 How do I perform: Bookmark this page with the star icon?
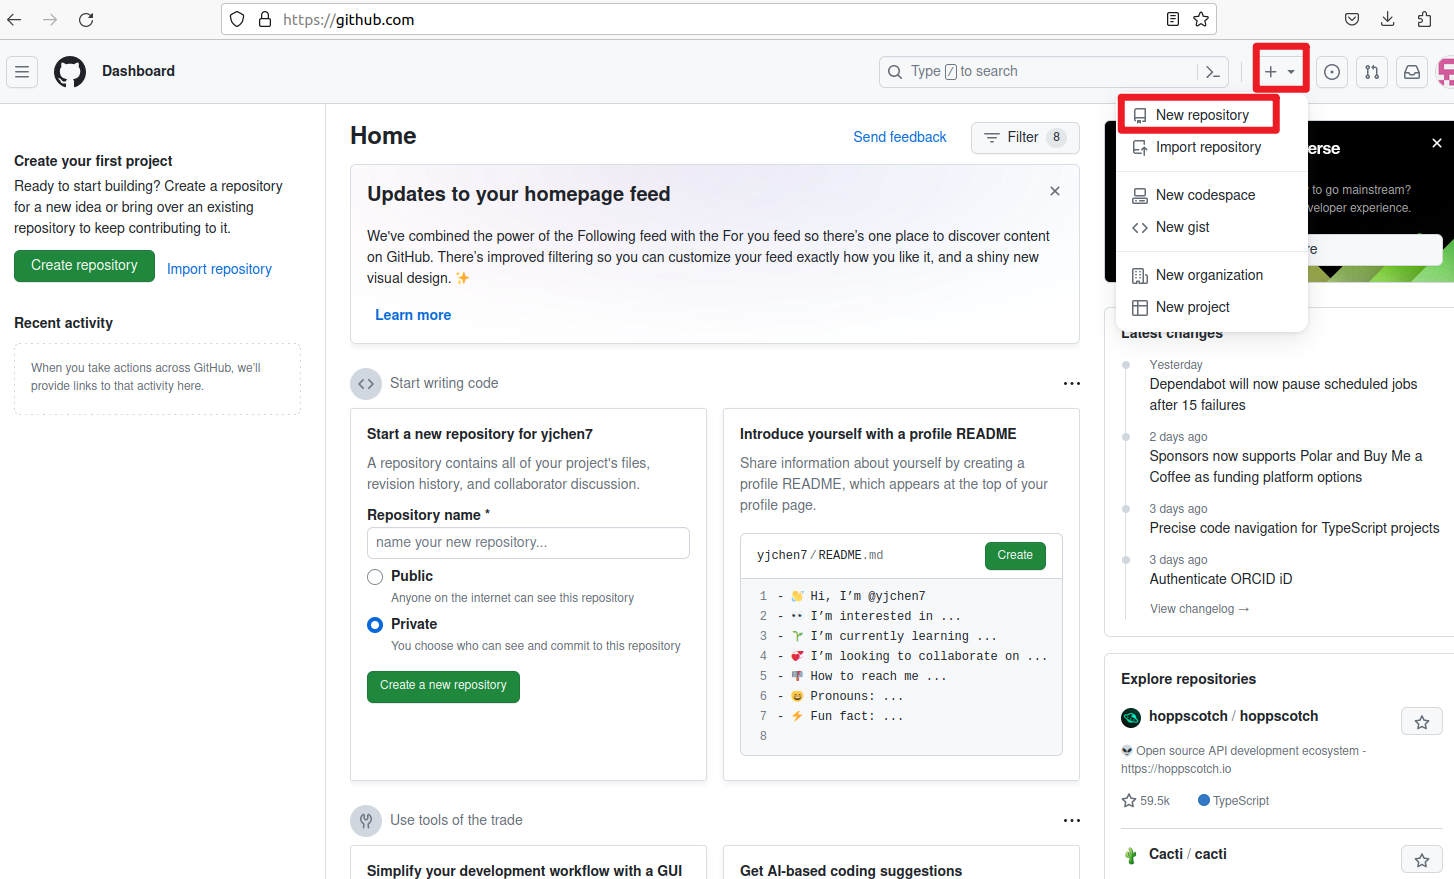coord(1201,19)
